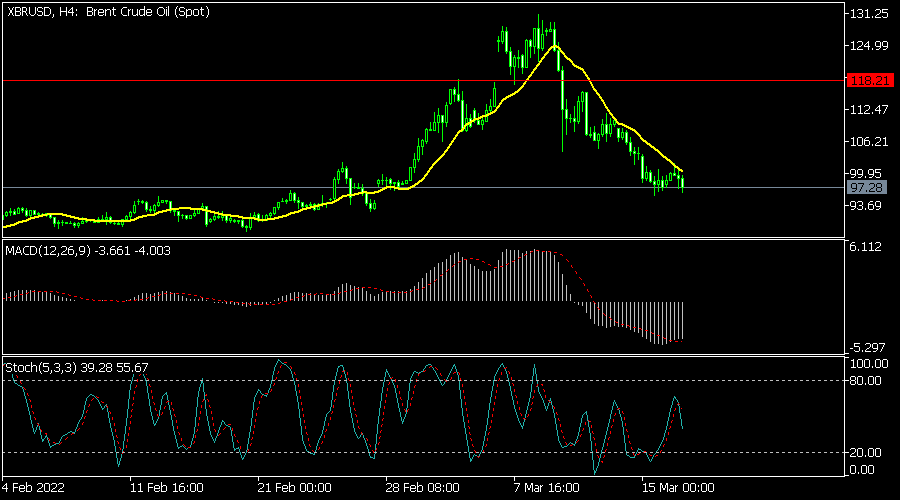
Task: Click the current price label 97.28
Action: (x=867, y=188)
